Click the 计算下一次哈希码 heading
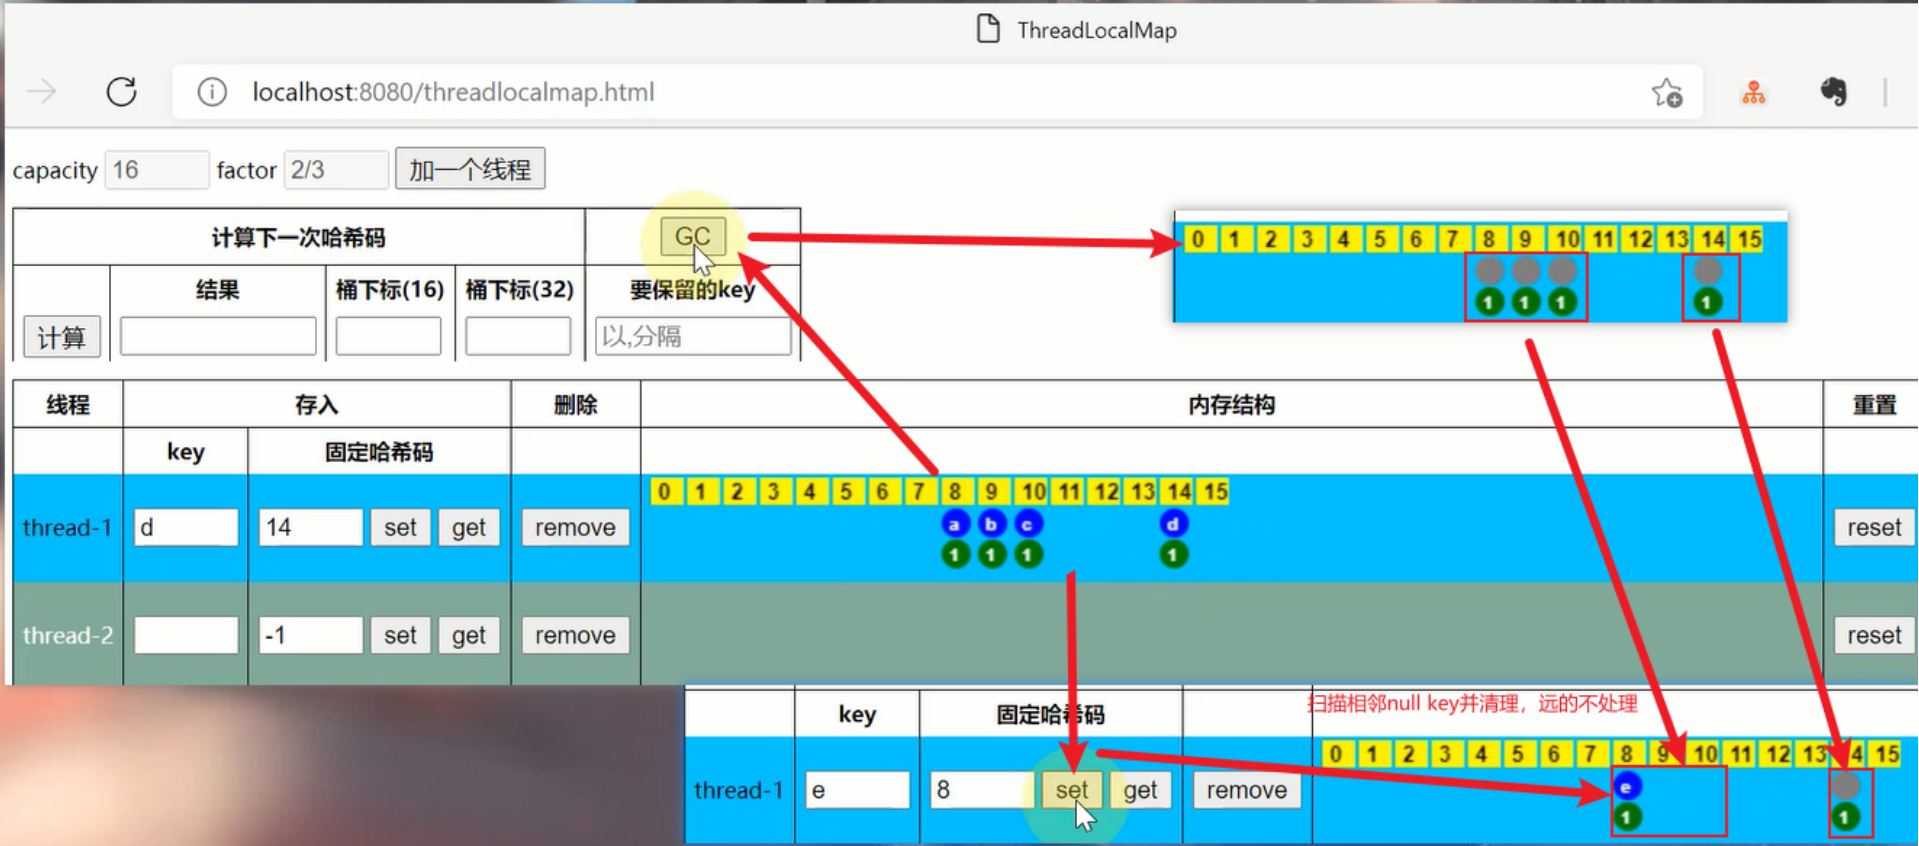 pyautogui.click(x=298, y=238)
